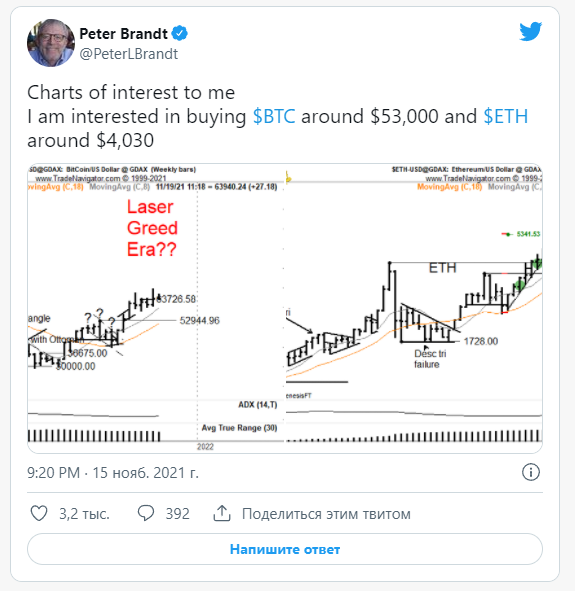Click the 'Laser Greed Era??' chart annotation
This screenshot has width=575, height=591.
(x=152, y=228)
